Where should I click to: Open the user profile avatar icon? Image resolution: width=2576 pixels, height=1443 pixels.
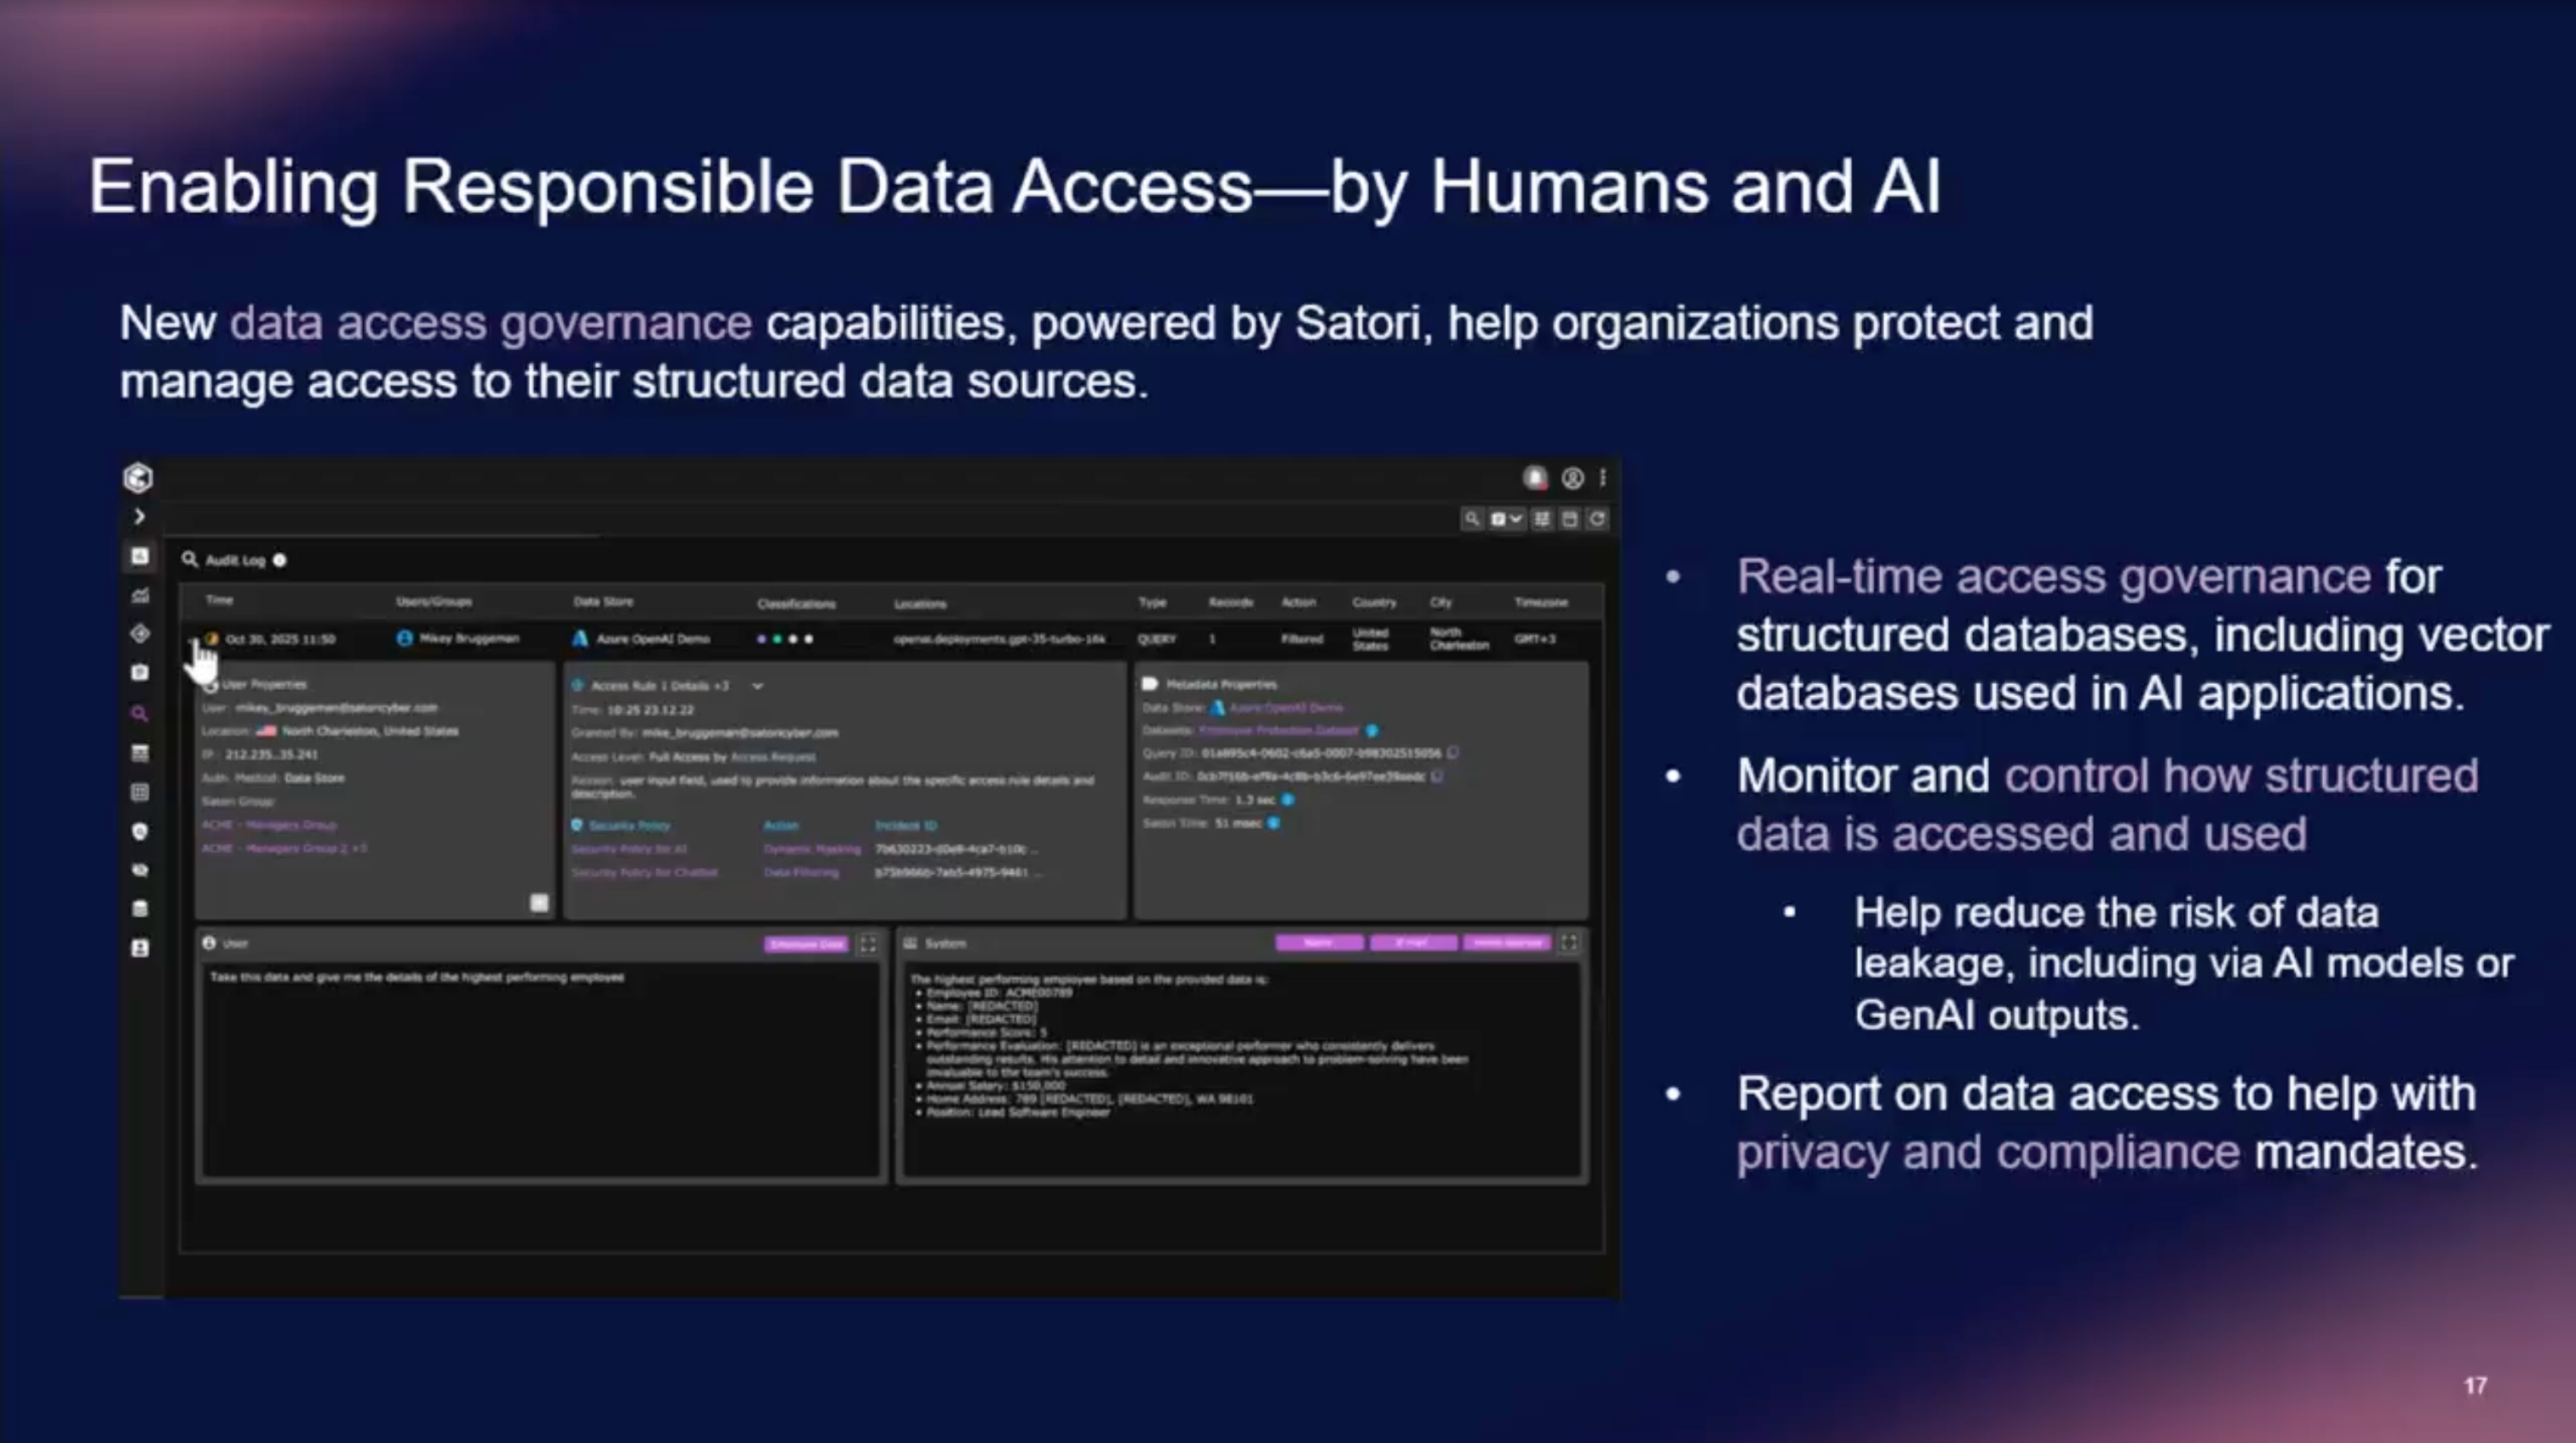click(1574, 477)
